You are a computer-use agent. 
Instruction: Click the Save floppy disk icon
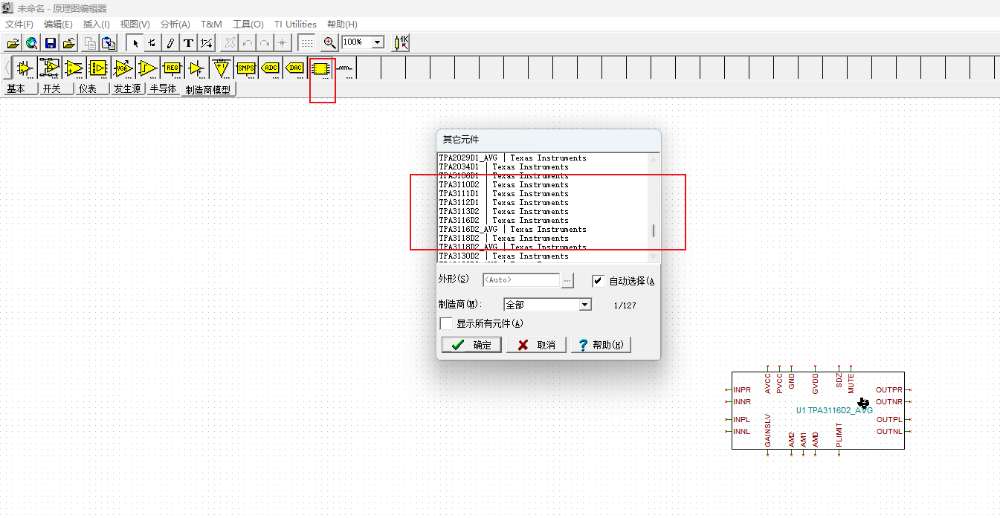click(50, 43)
